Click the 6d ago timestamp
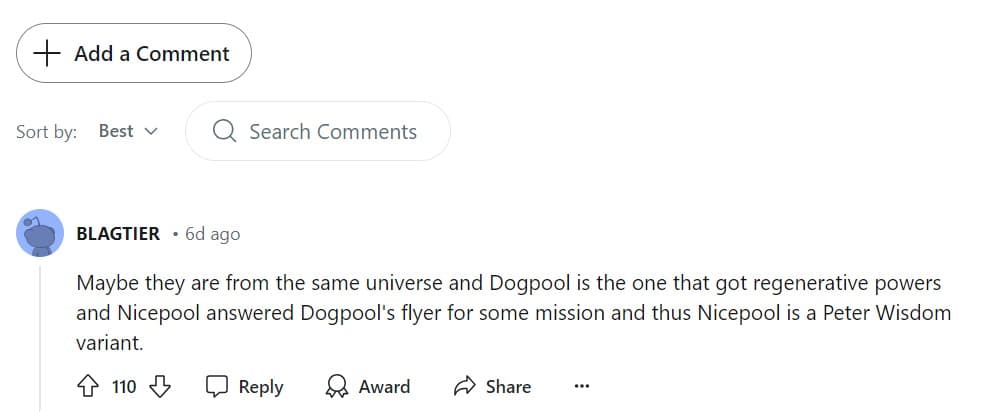Screen dimensions: 987x412 (212, 234)
